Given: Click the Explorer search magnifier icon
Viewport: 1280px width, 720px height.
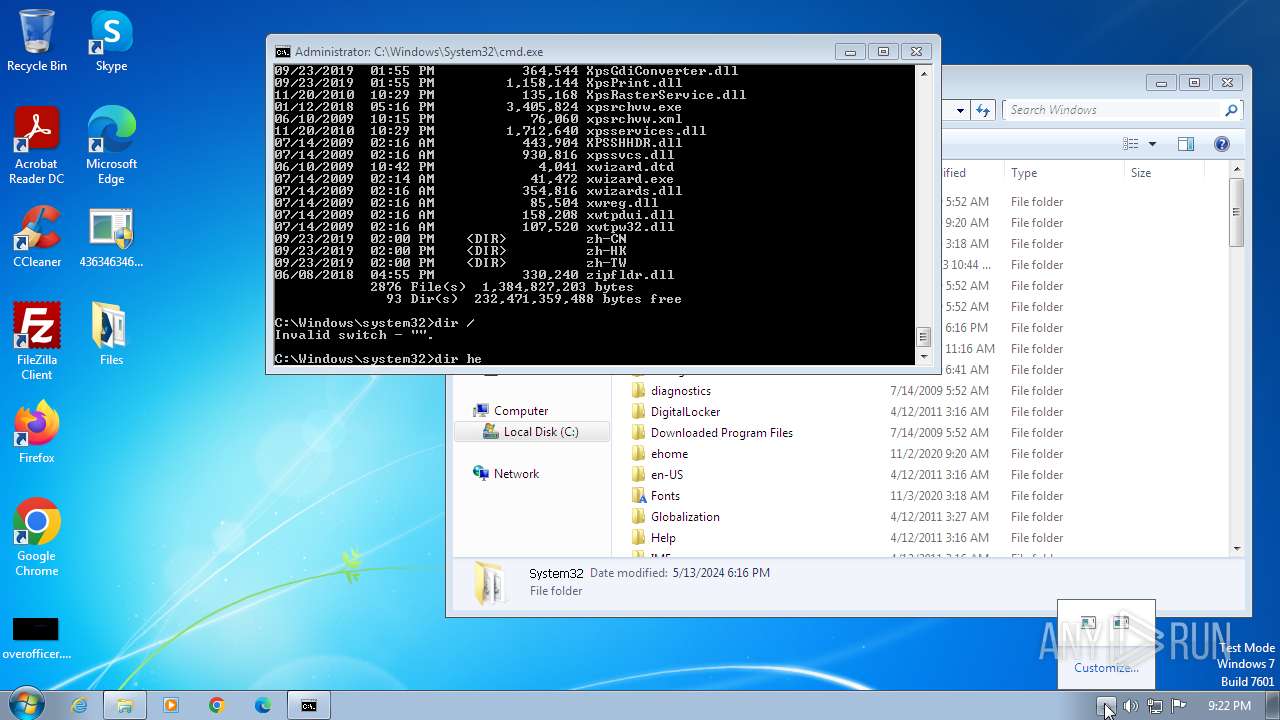Looking at the screenshot, I should [1231, 110].
